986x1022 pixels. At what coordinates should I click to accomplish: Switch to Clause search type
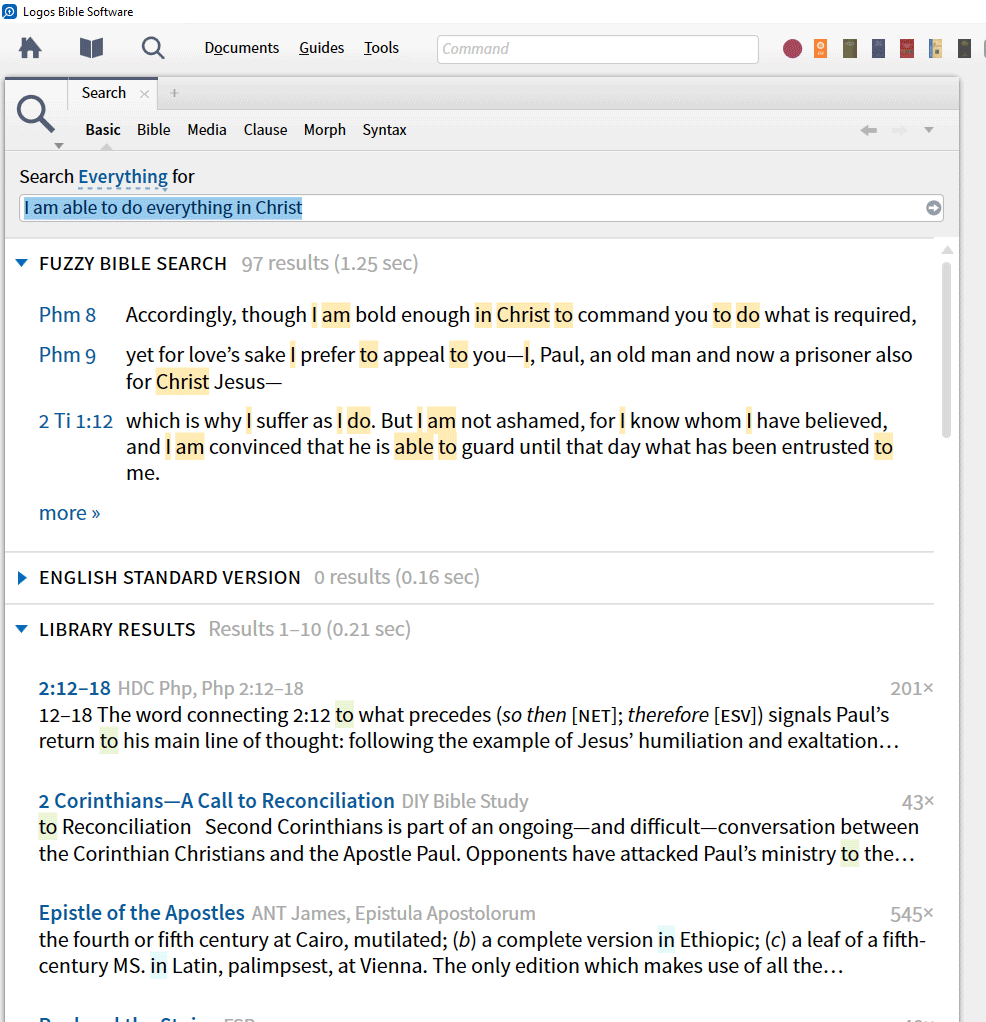pyautogui.click(x=265, y=130)
